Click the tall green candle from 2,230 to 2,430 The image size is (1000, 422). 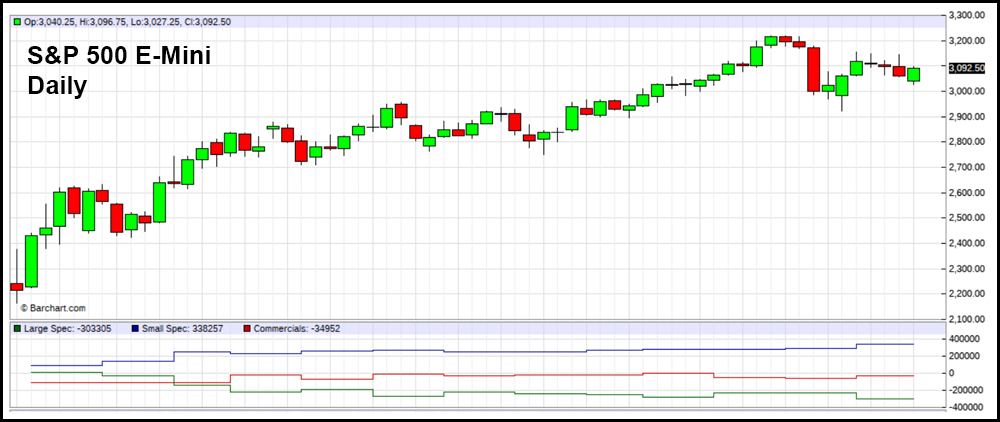[x=31, y=261]
